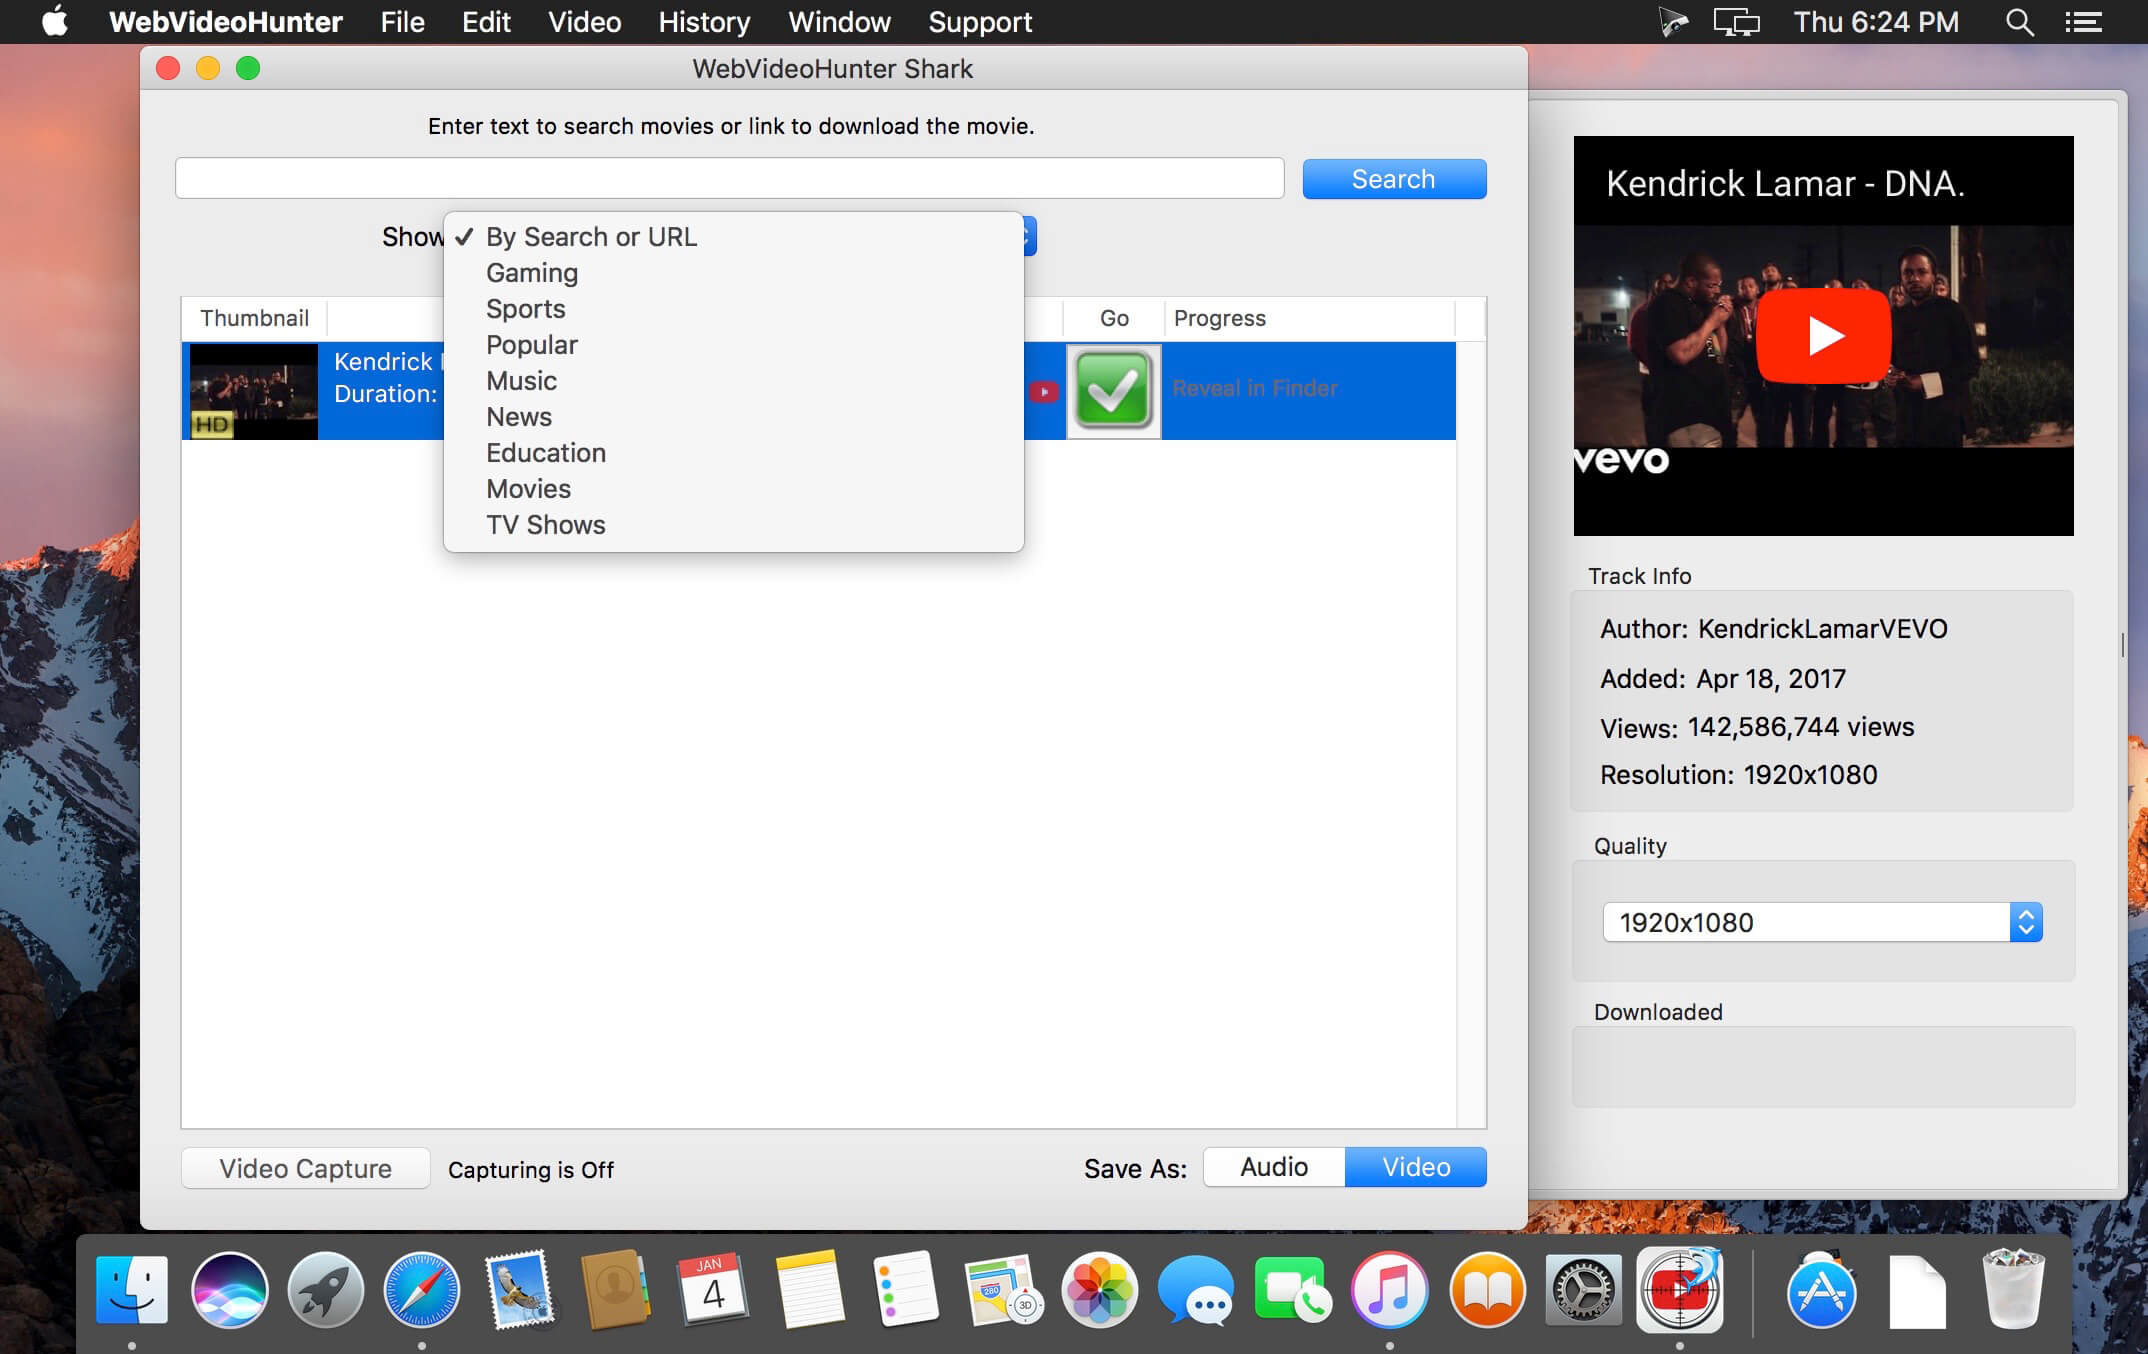Open the 1920x1080 Quality dropdown
This screenshot has width=2148, height=1354.
pos(1822,922)
